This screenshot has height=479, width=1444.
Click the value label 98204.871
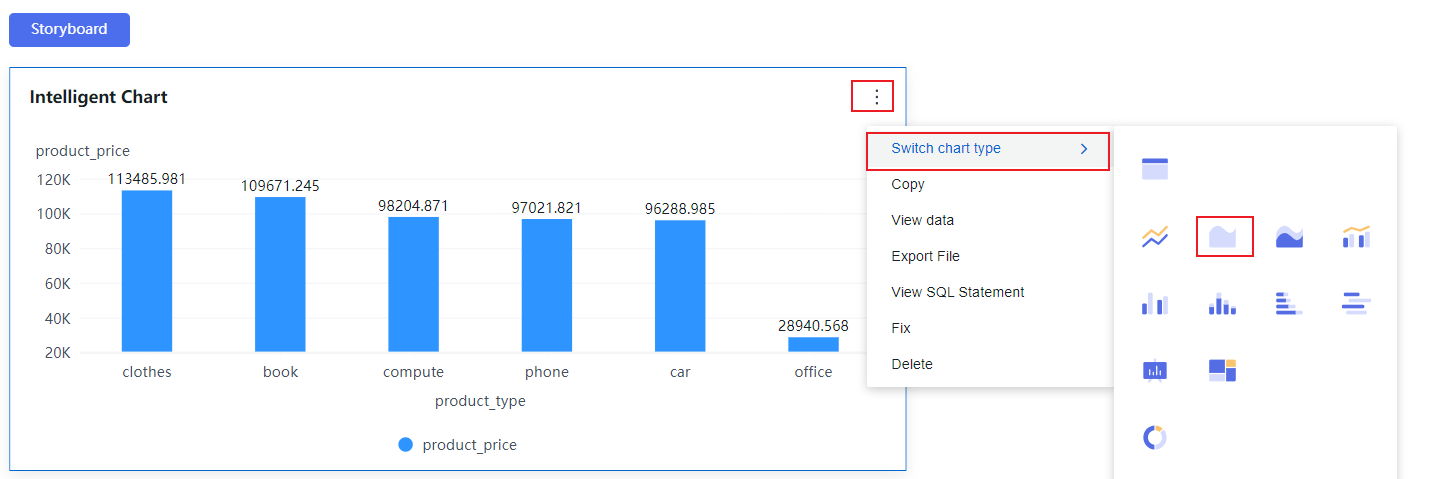[x=413, y=206]
